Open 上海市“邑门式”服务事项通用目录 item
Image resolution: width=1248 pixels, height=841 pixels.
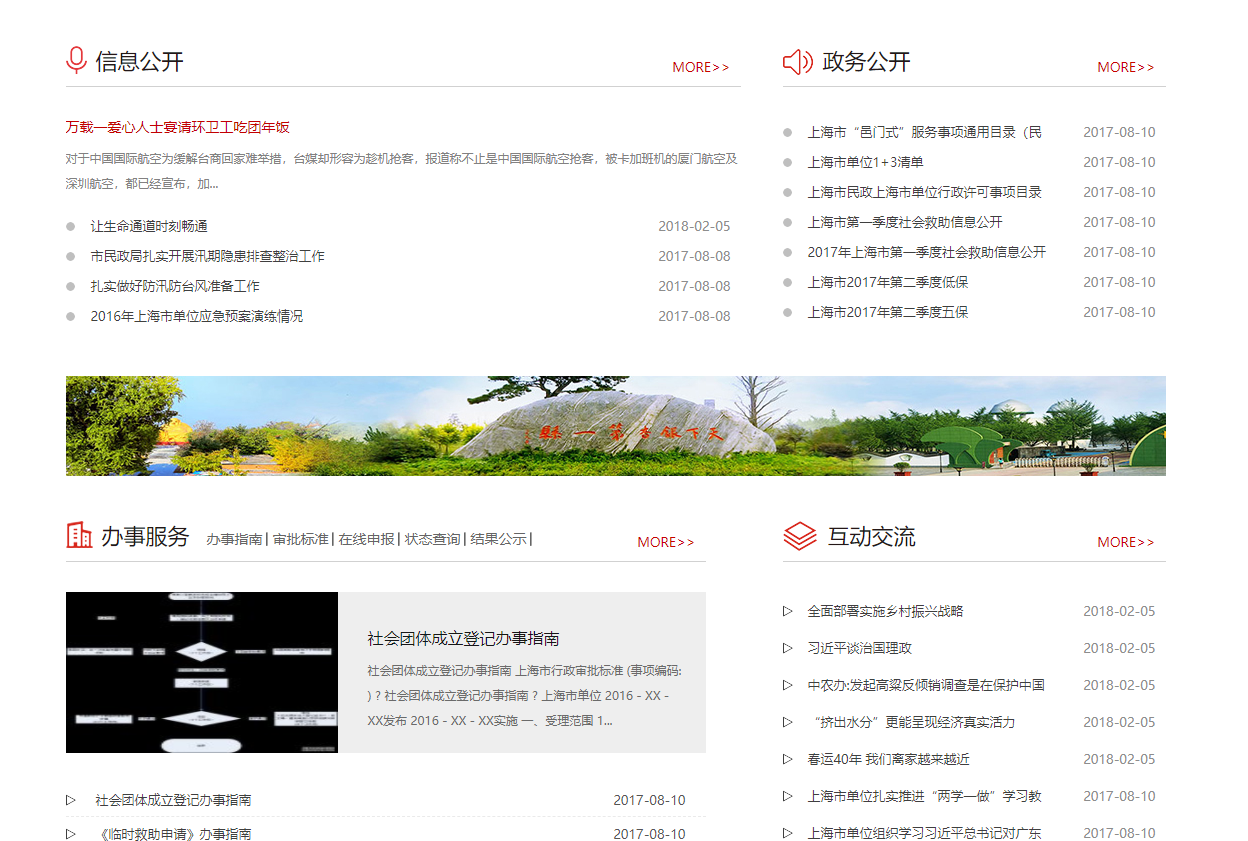pyautogui.click(x=925, y=132)
